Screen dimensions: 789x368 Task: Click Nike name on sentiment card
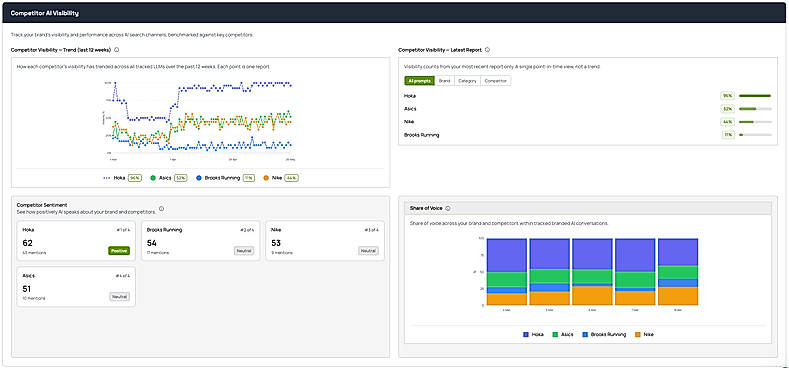276,230
